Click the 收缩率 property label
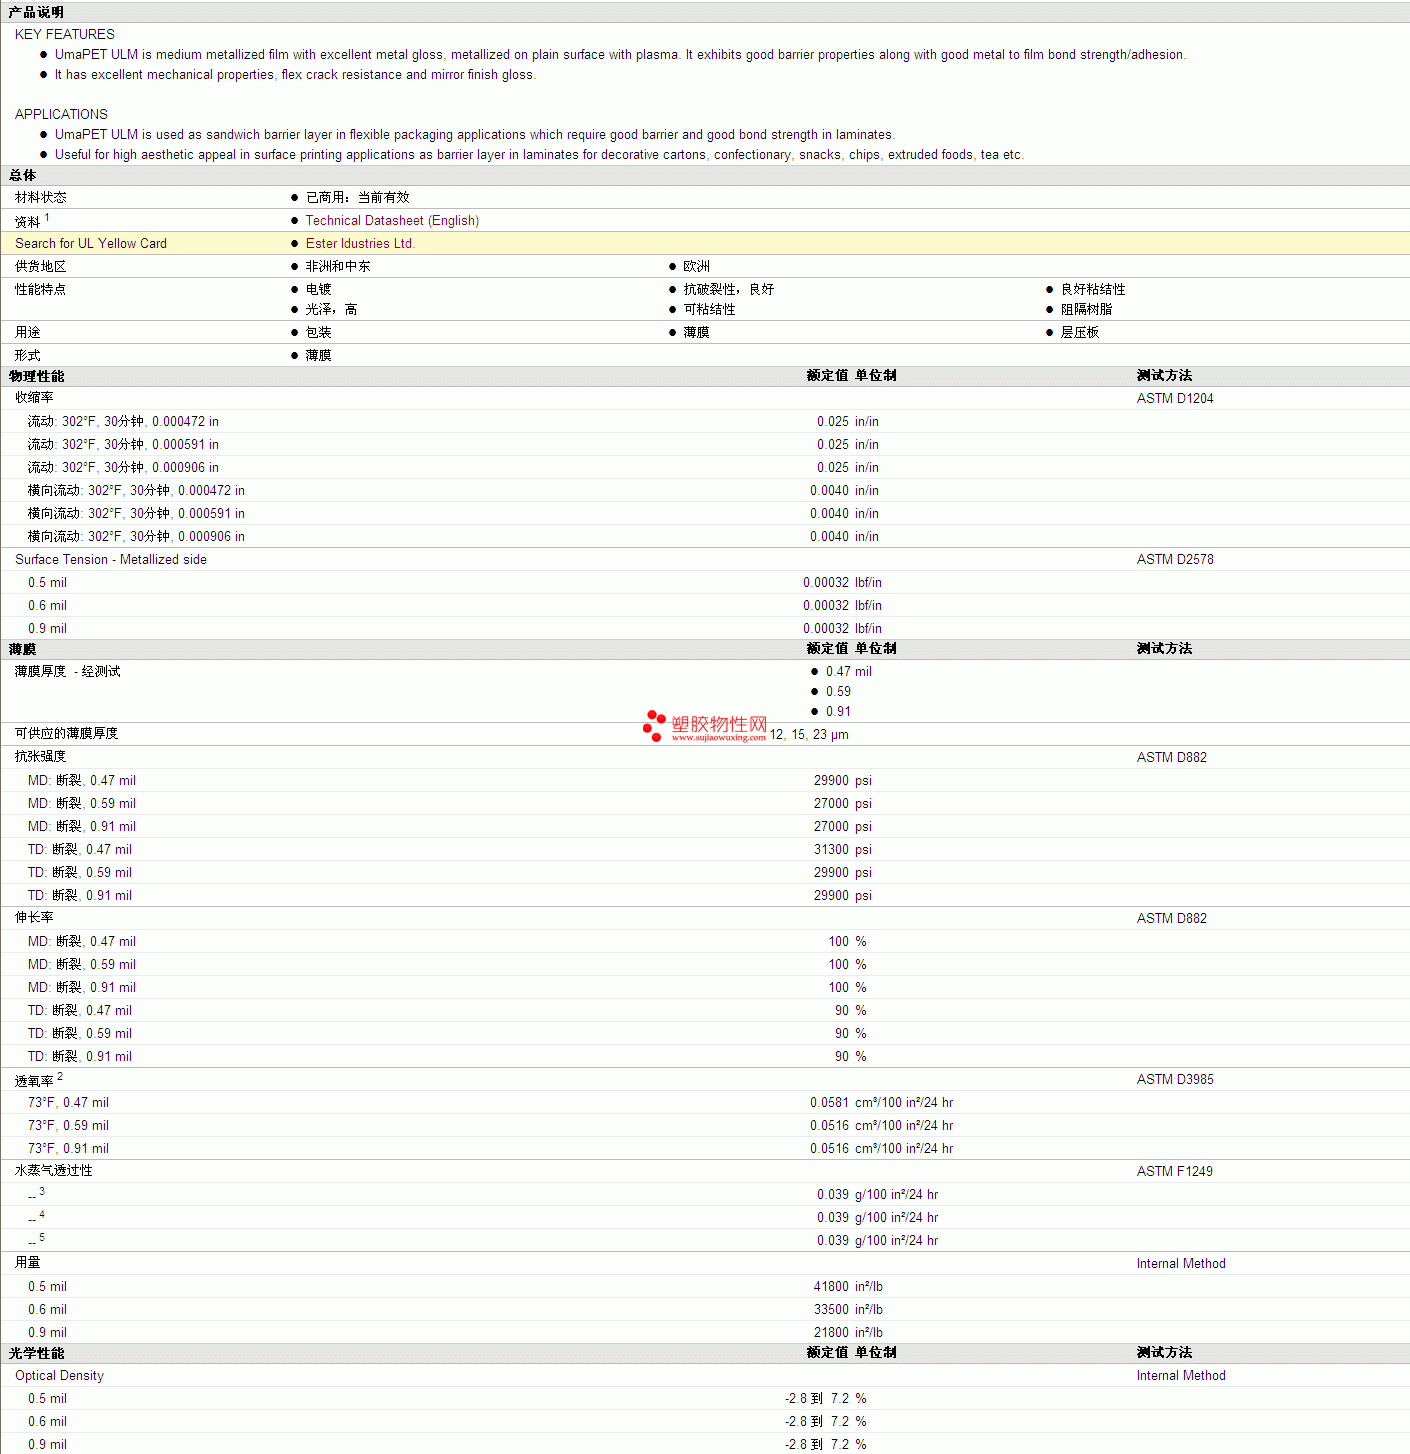This screenshot has height=1454, width=1410. [x=34, y=398]
